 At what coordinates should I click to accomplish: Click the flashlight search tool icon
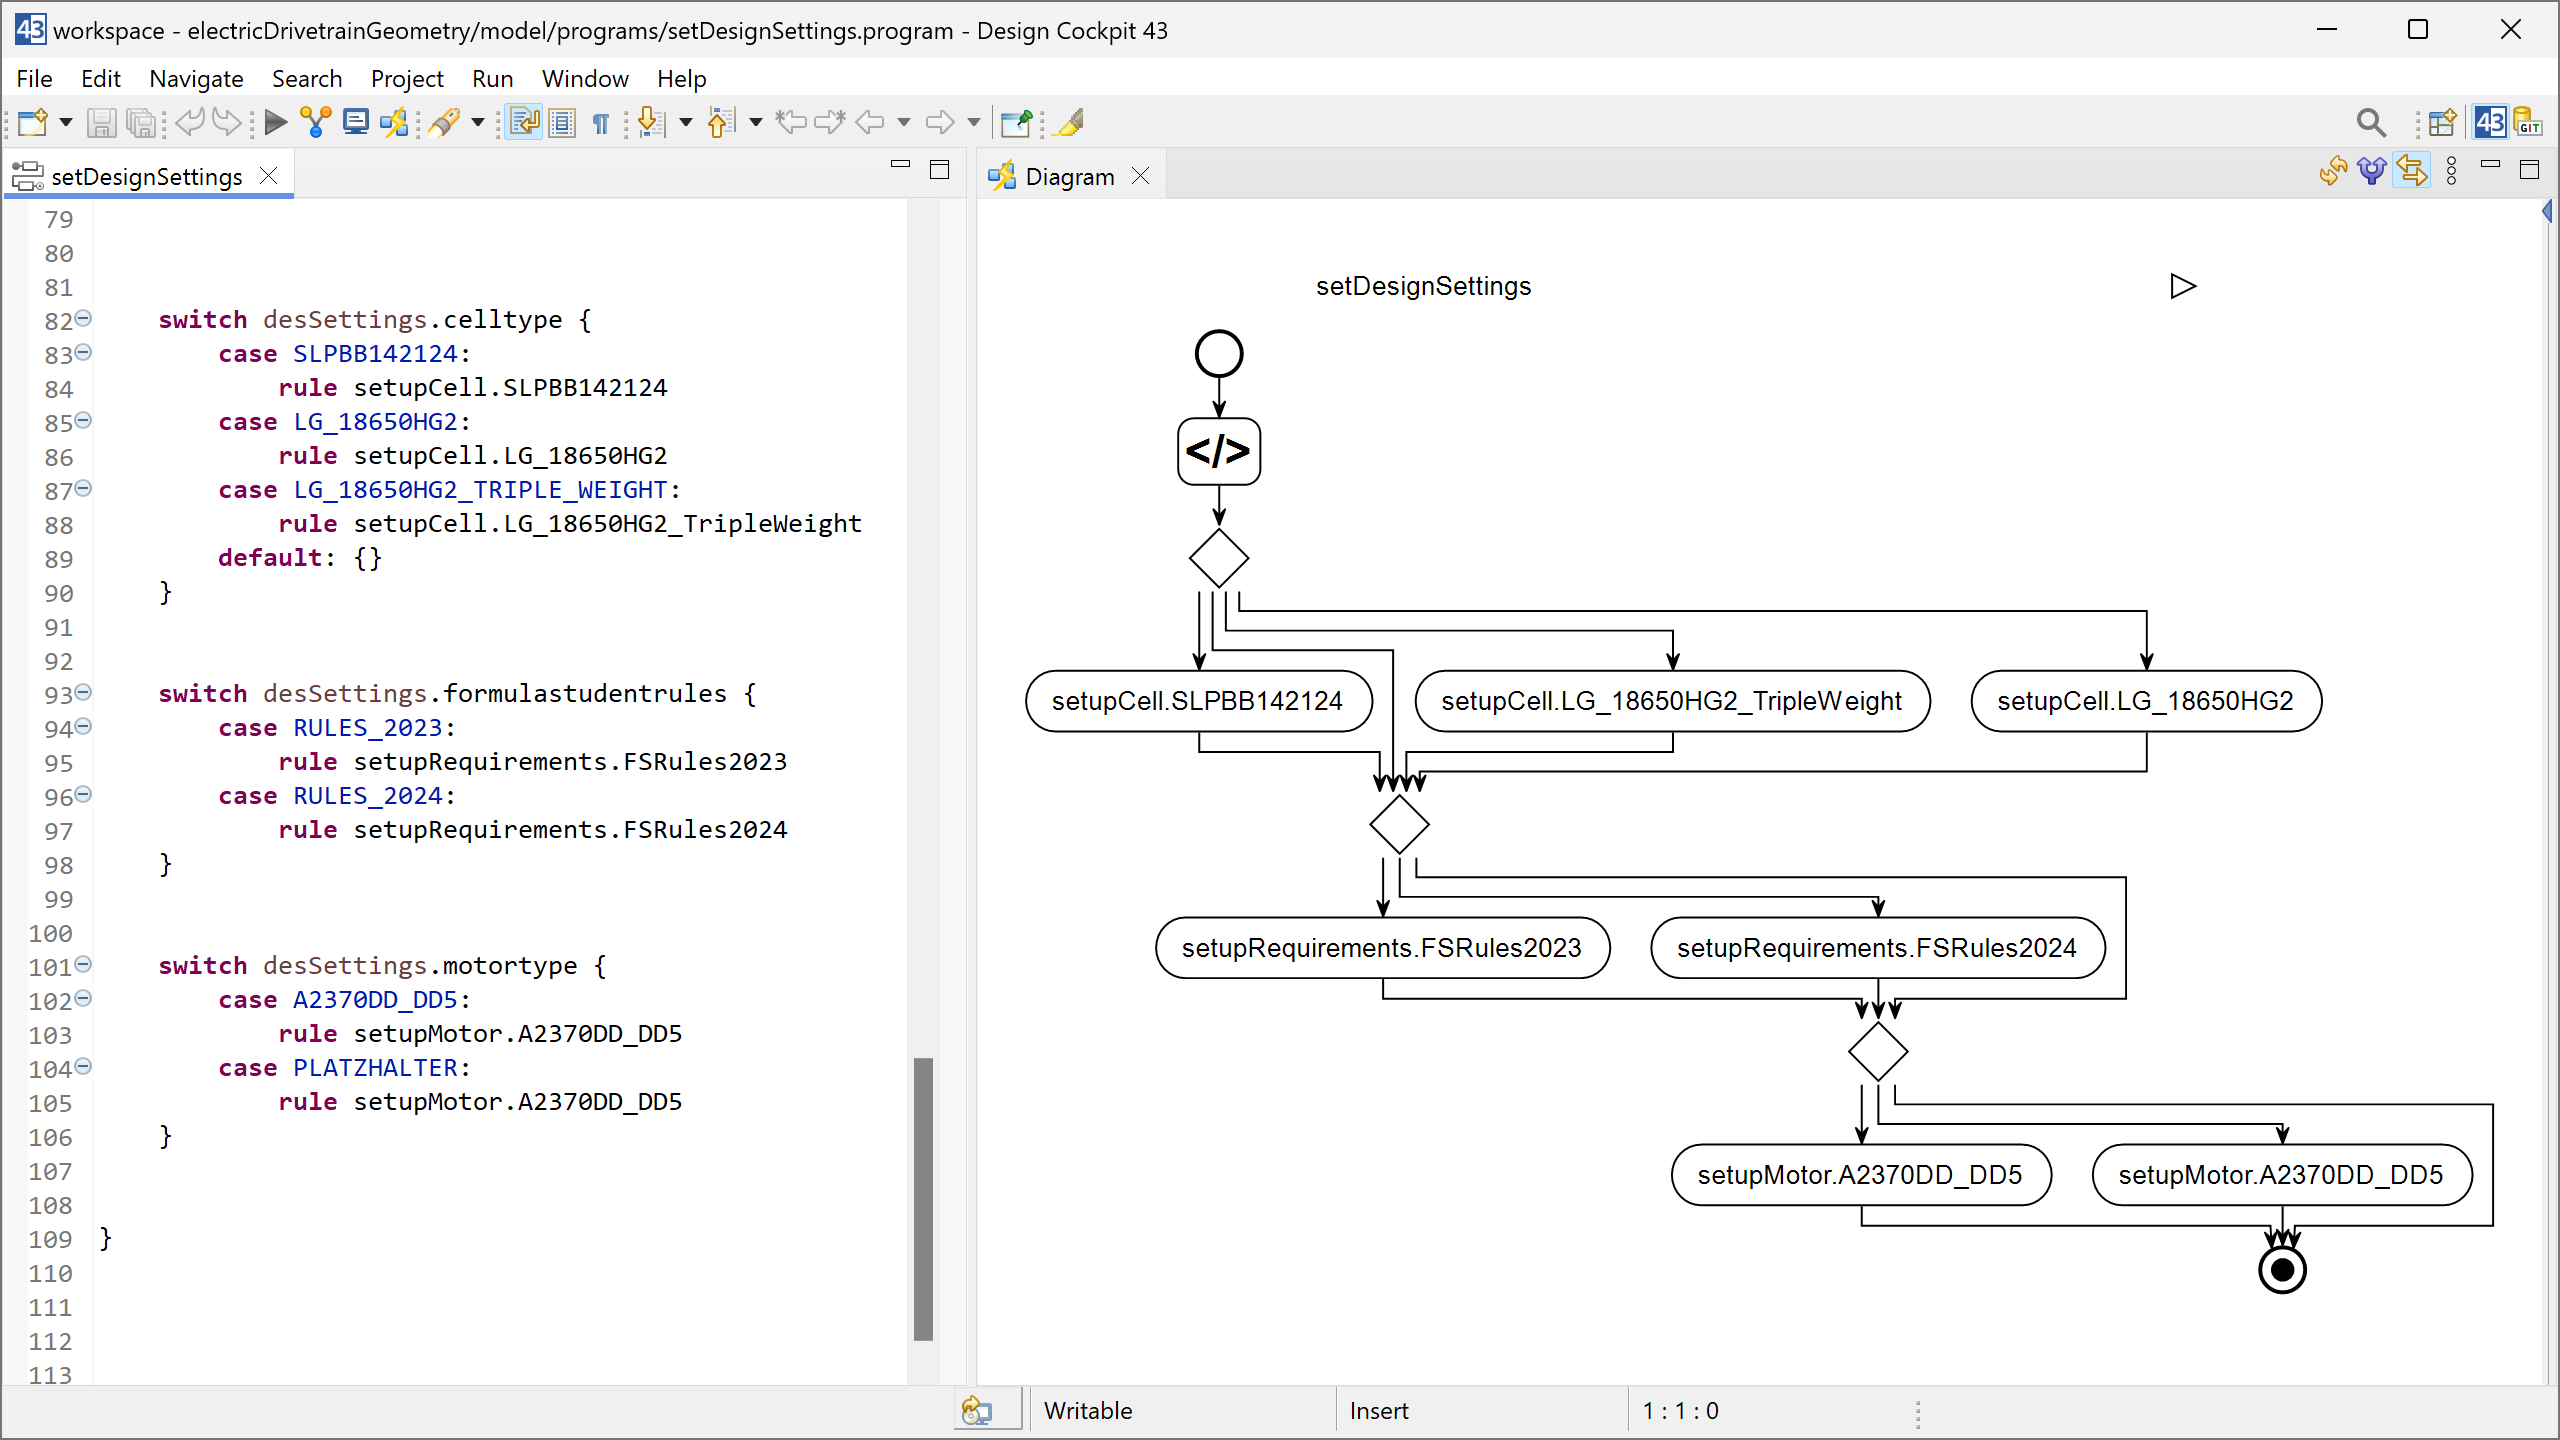(x=445, y=122)
